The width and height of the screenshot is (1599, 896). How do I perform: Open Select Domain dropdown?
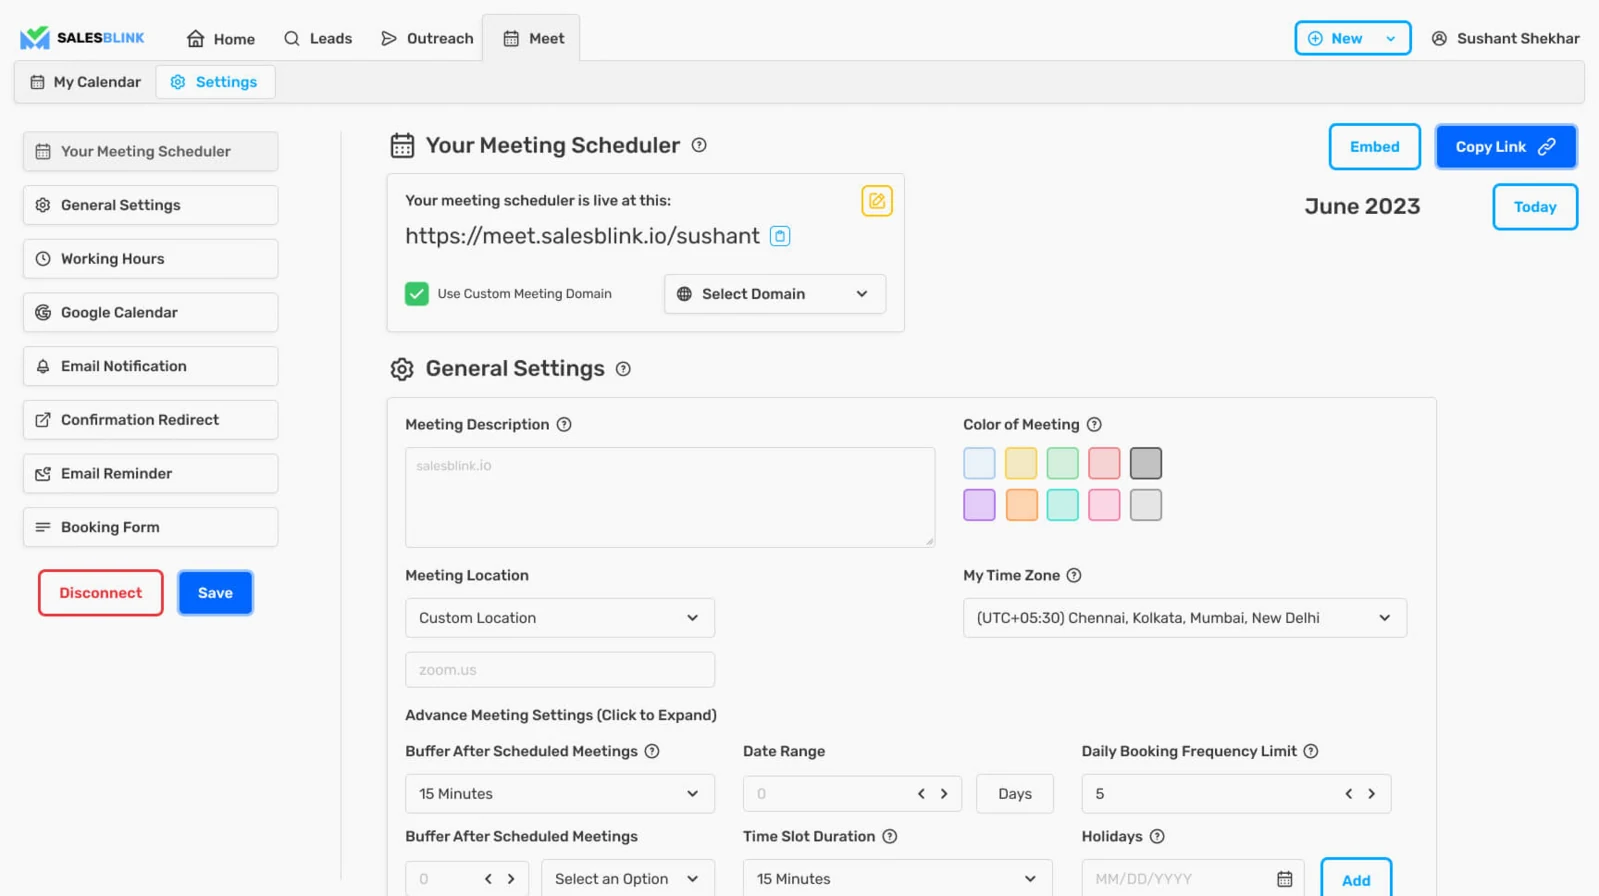coord(775,294)
